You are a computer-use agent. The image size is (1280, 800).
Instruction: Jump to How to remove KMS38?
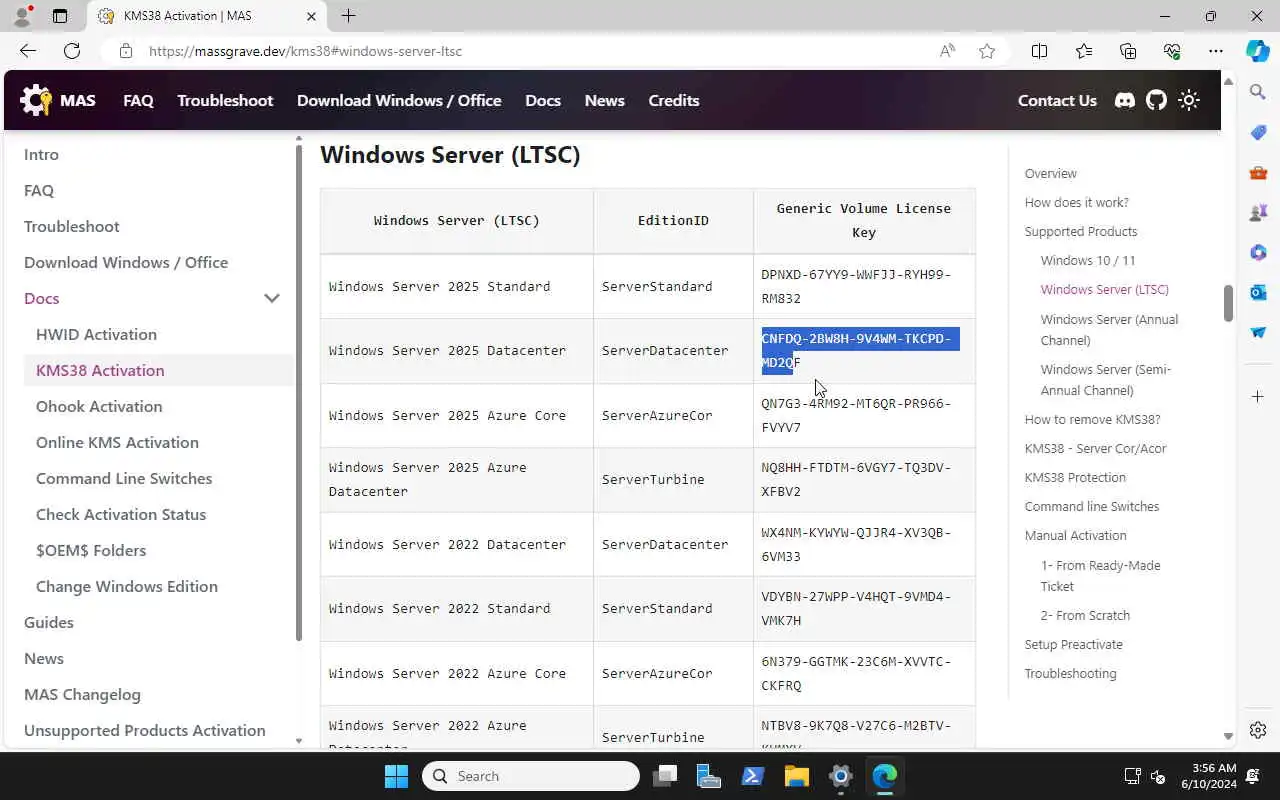click(x=1092, y=419)
